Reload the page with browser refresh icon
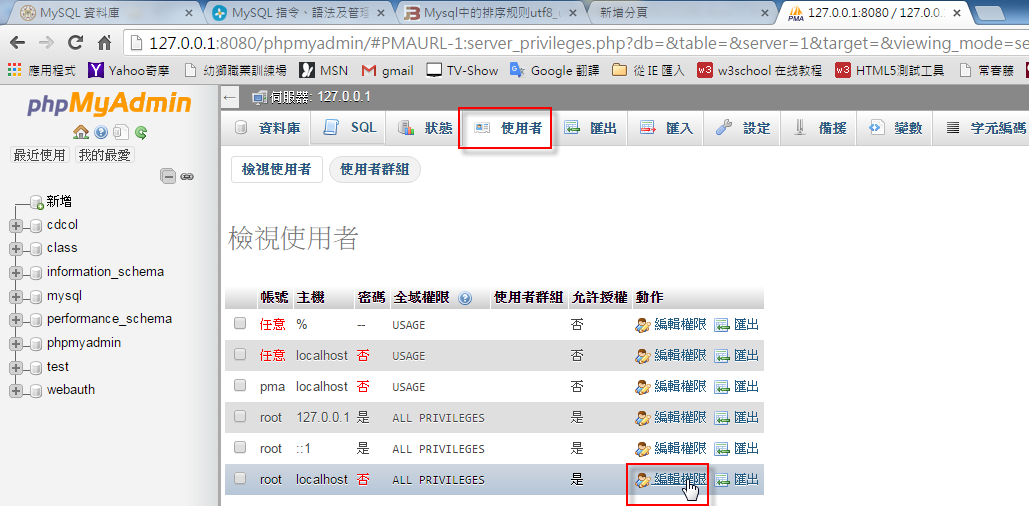The image size is (1029, 506). tap(75, 43)
